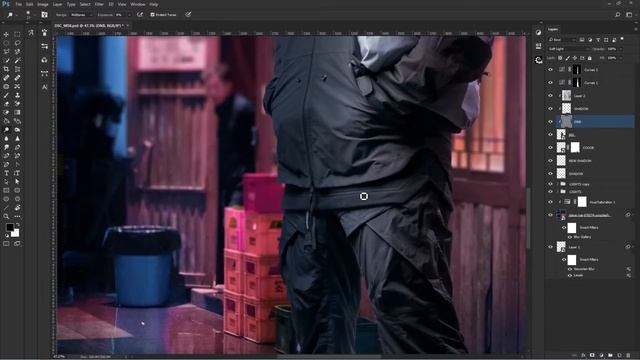
Task: Create new adjustment layer icon
Action: tap(601, 355)
